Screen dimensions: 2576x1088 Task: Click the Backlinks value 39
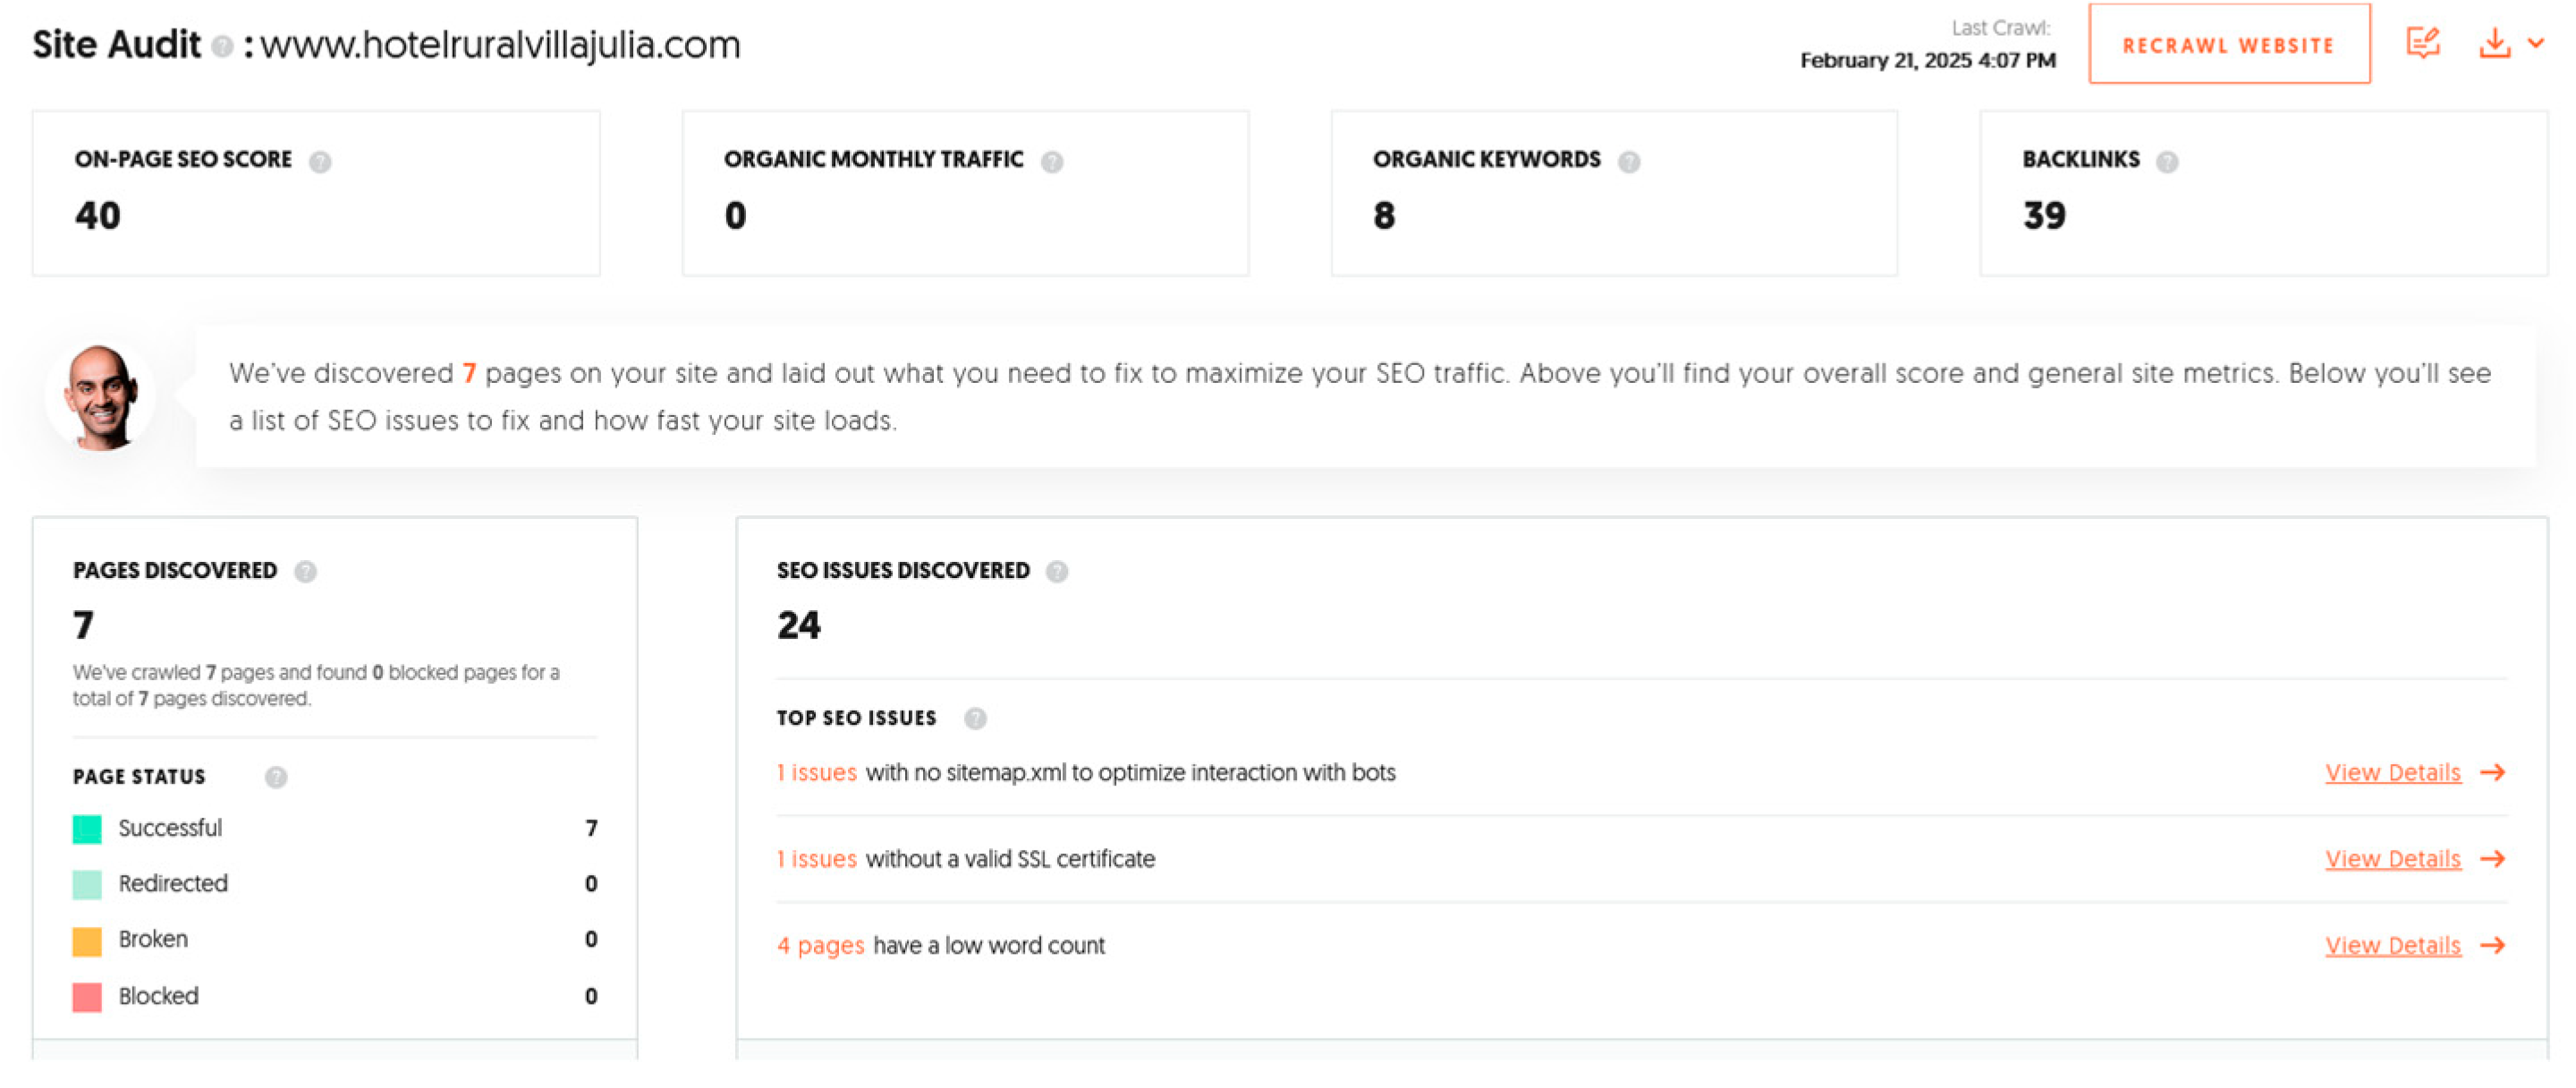[2043, 215]
